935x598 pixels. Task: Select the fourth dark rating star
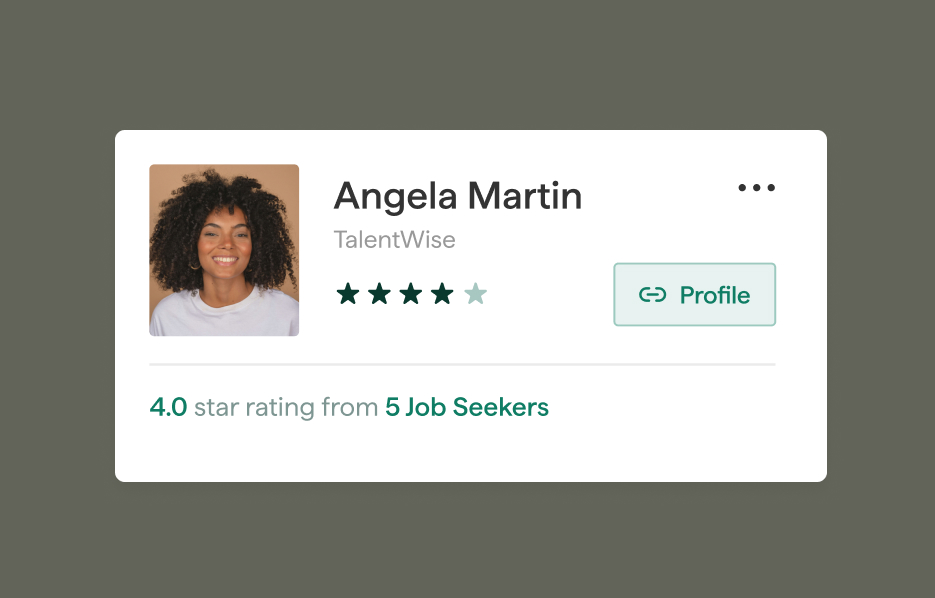click(x=442, y=294)
